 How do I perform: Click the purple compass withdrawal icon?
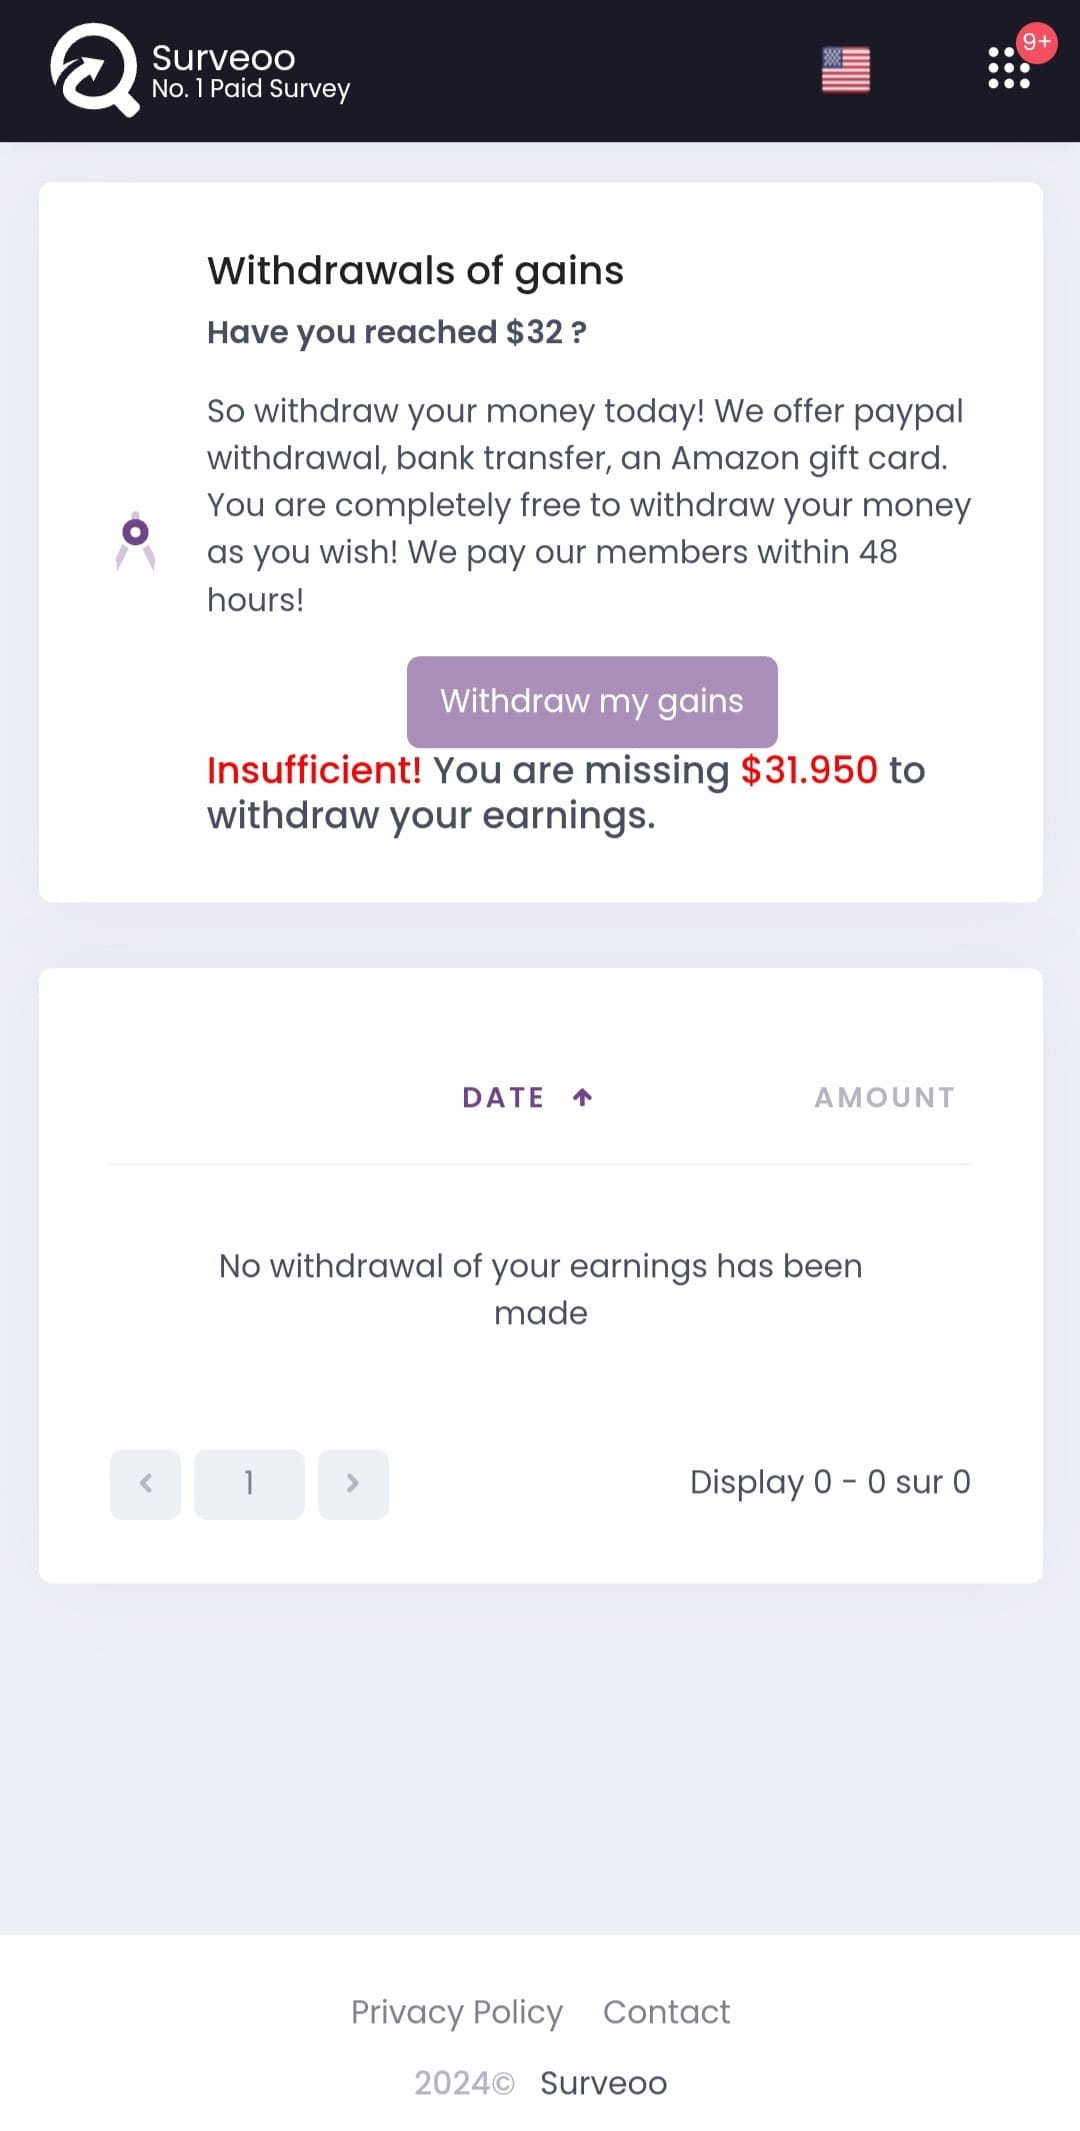click(x=135, y=541)
